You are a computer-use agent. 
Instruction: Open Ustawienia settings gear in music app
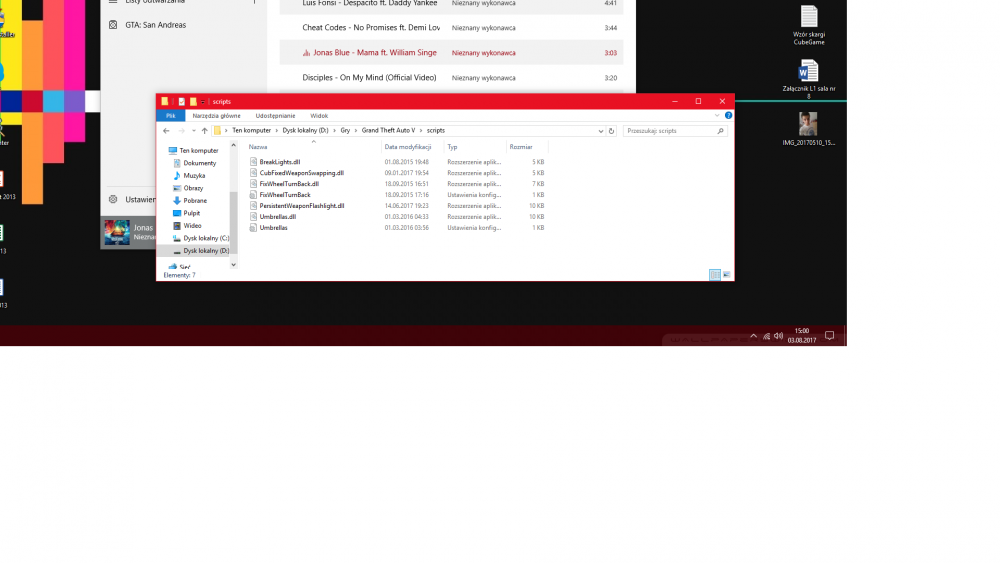tap(113, 200)
